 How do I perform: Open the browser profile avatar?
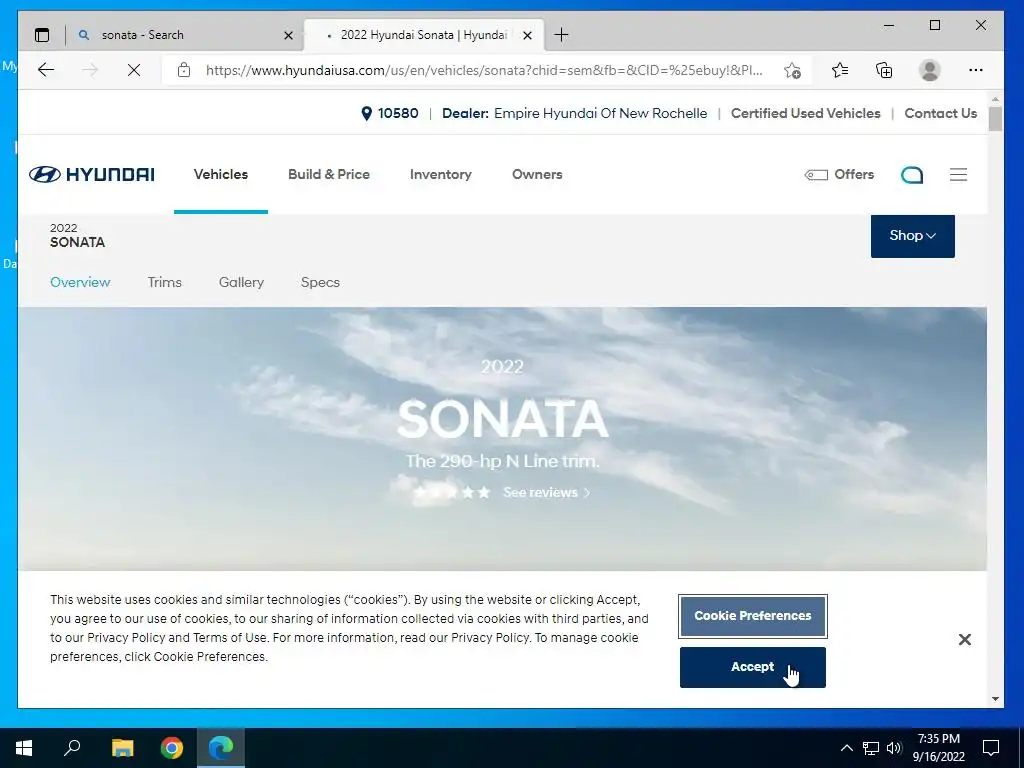[929, 70]
